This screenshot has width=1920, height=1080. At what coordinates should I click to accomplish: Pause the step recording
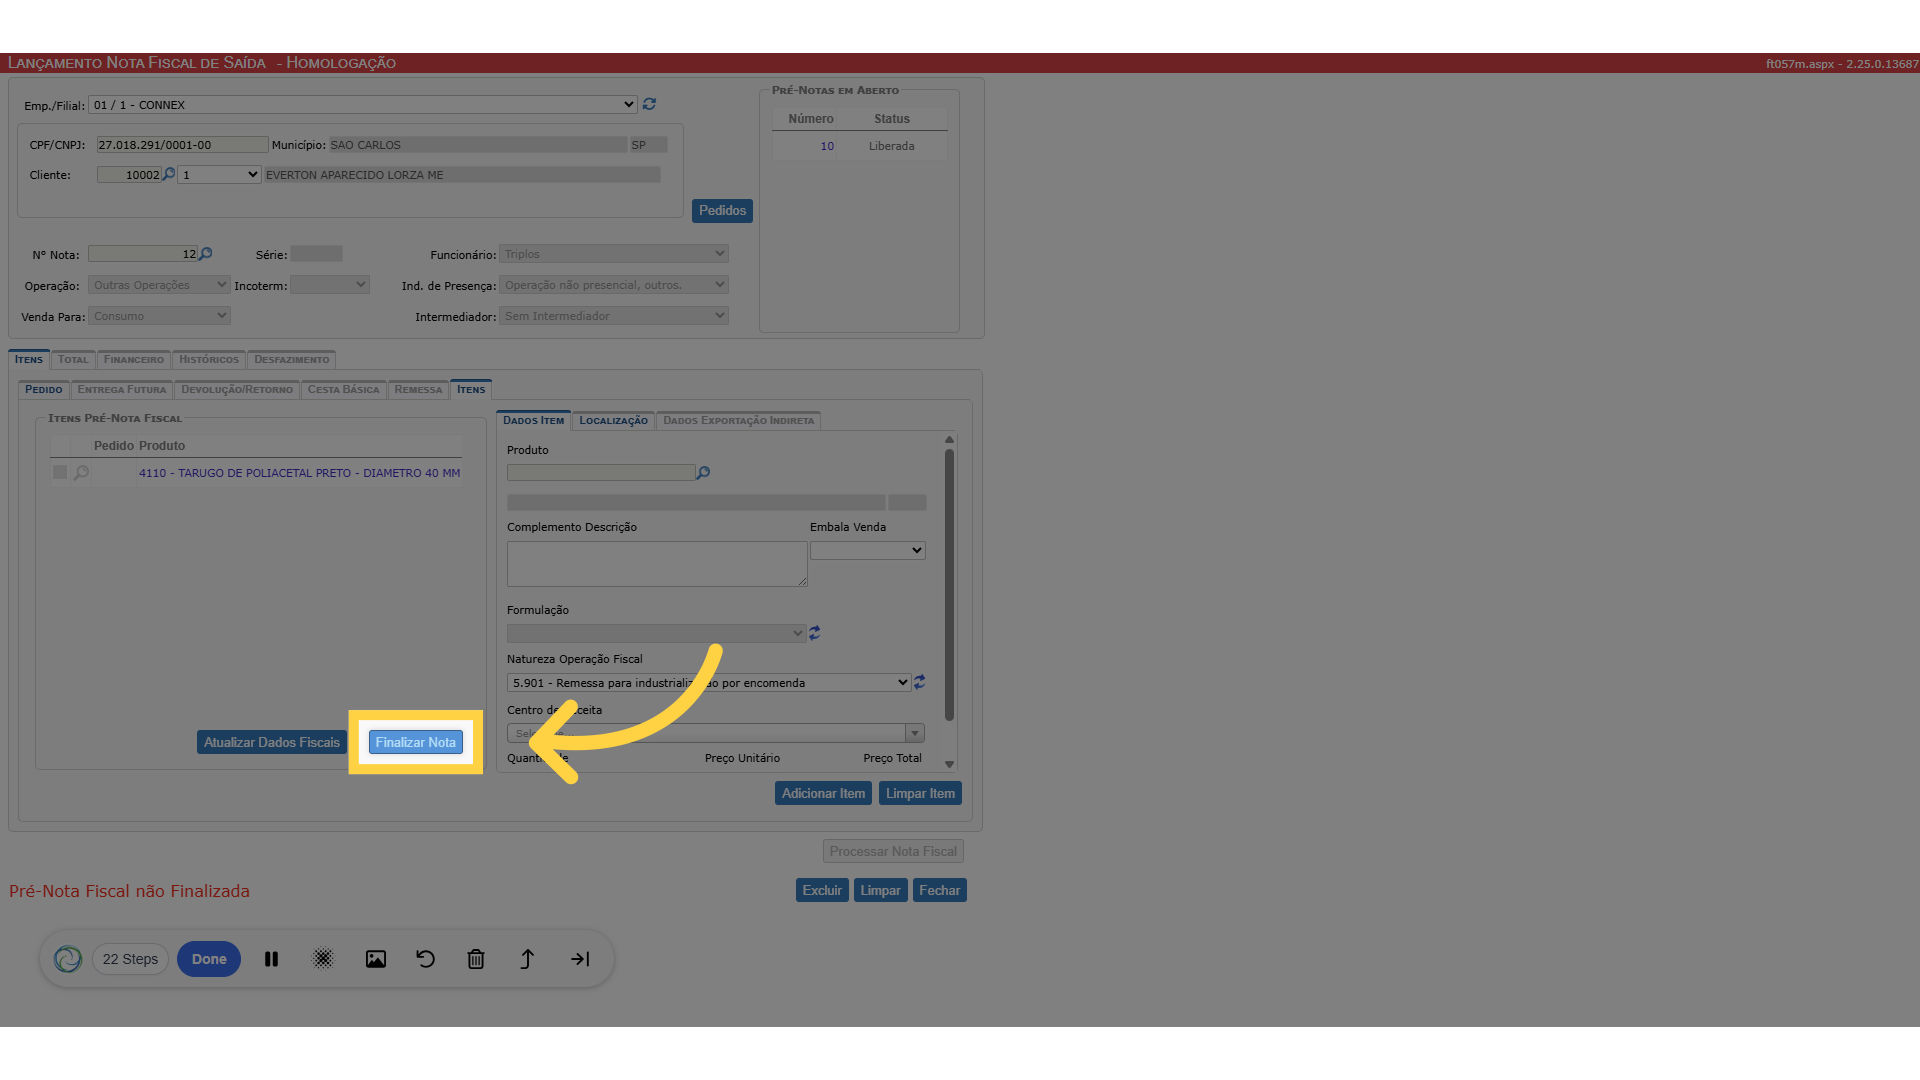pos(271,959)
